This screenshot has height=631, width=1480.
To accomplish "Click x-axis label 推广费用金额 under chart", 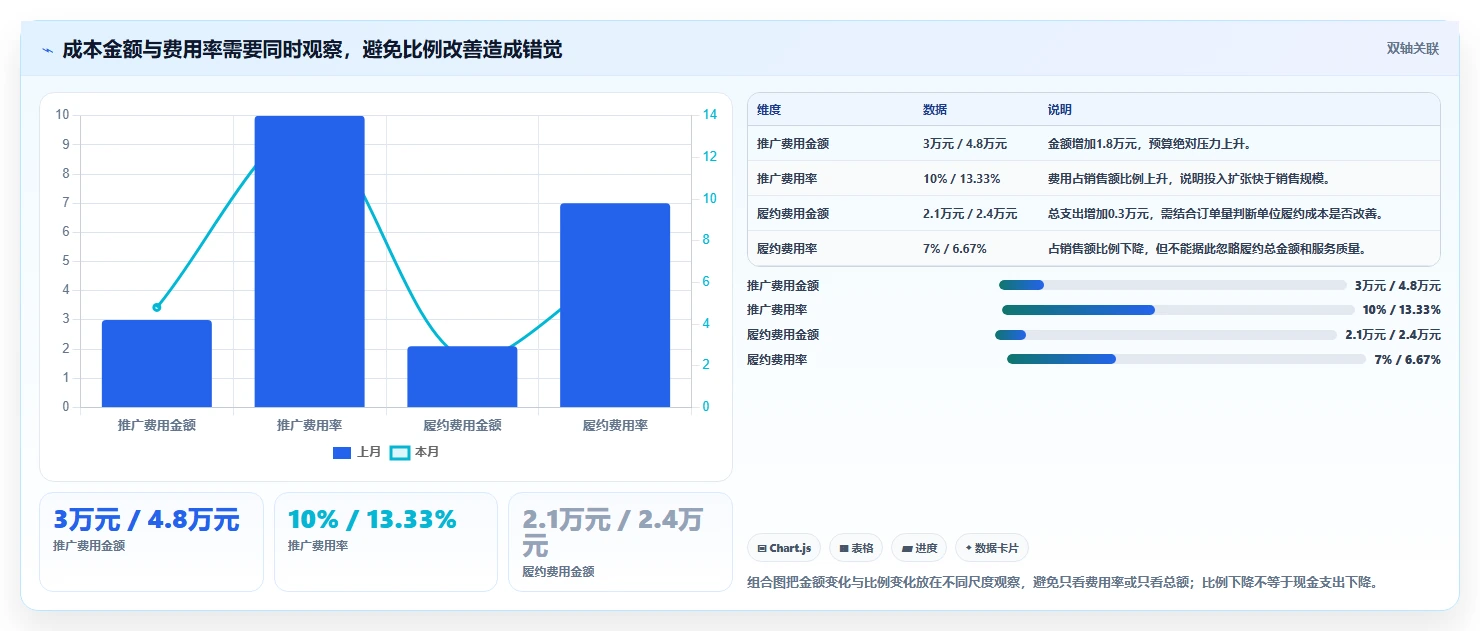I will (157, 425).
